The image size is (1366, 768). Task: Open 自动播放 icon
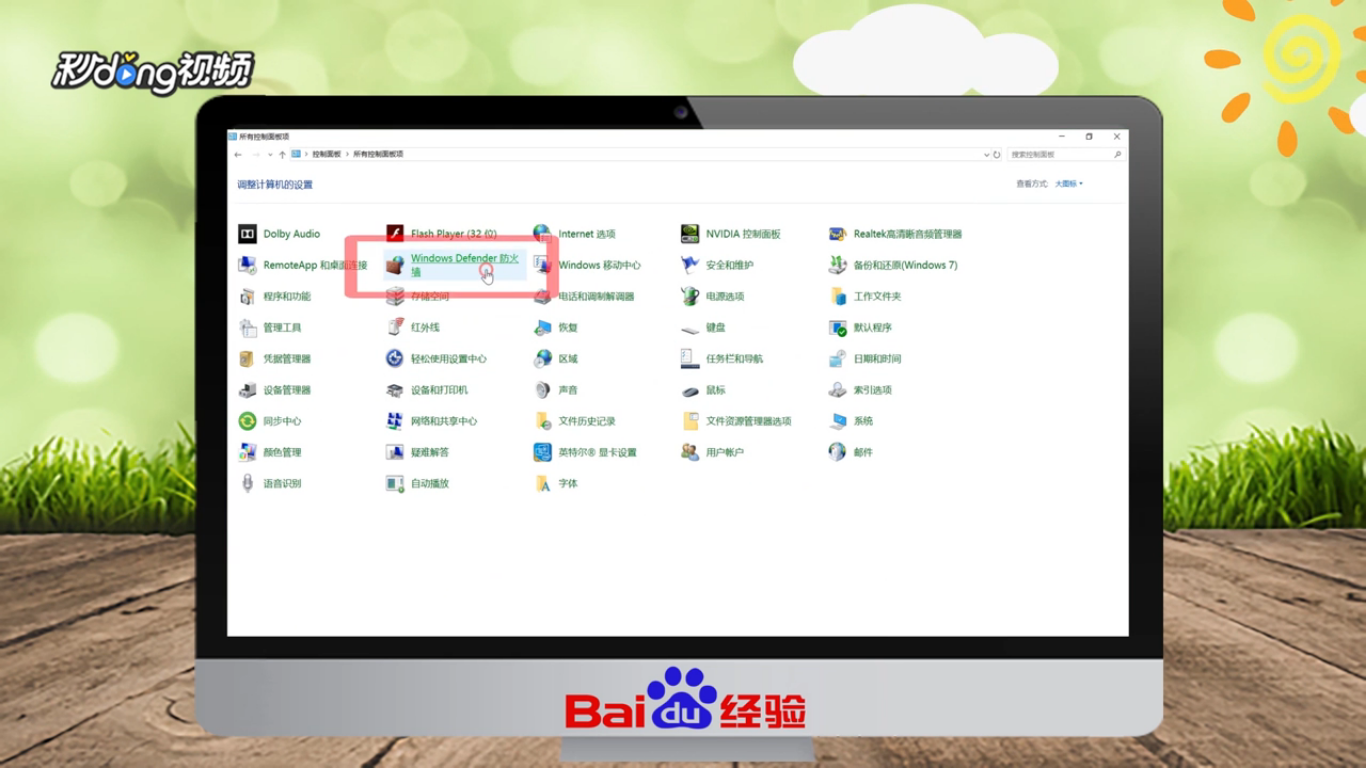tap(395, 483)
